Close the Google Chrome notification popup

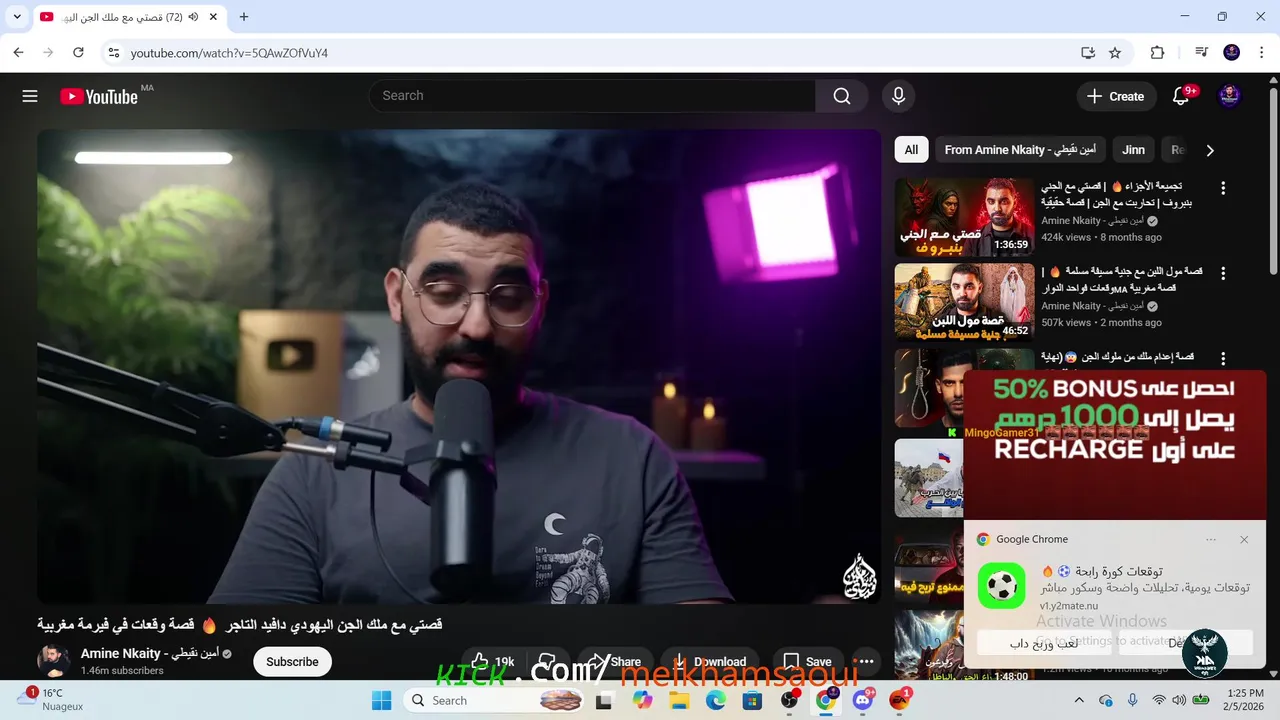[x=1244, y=539]
